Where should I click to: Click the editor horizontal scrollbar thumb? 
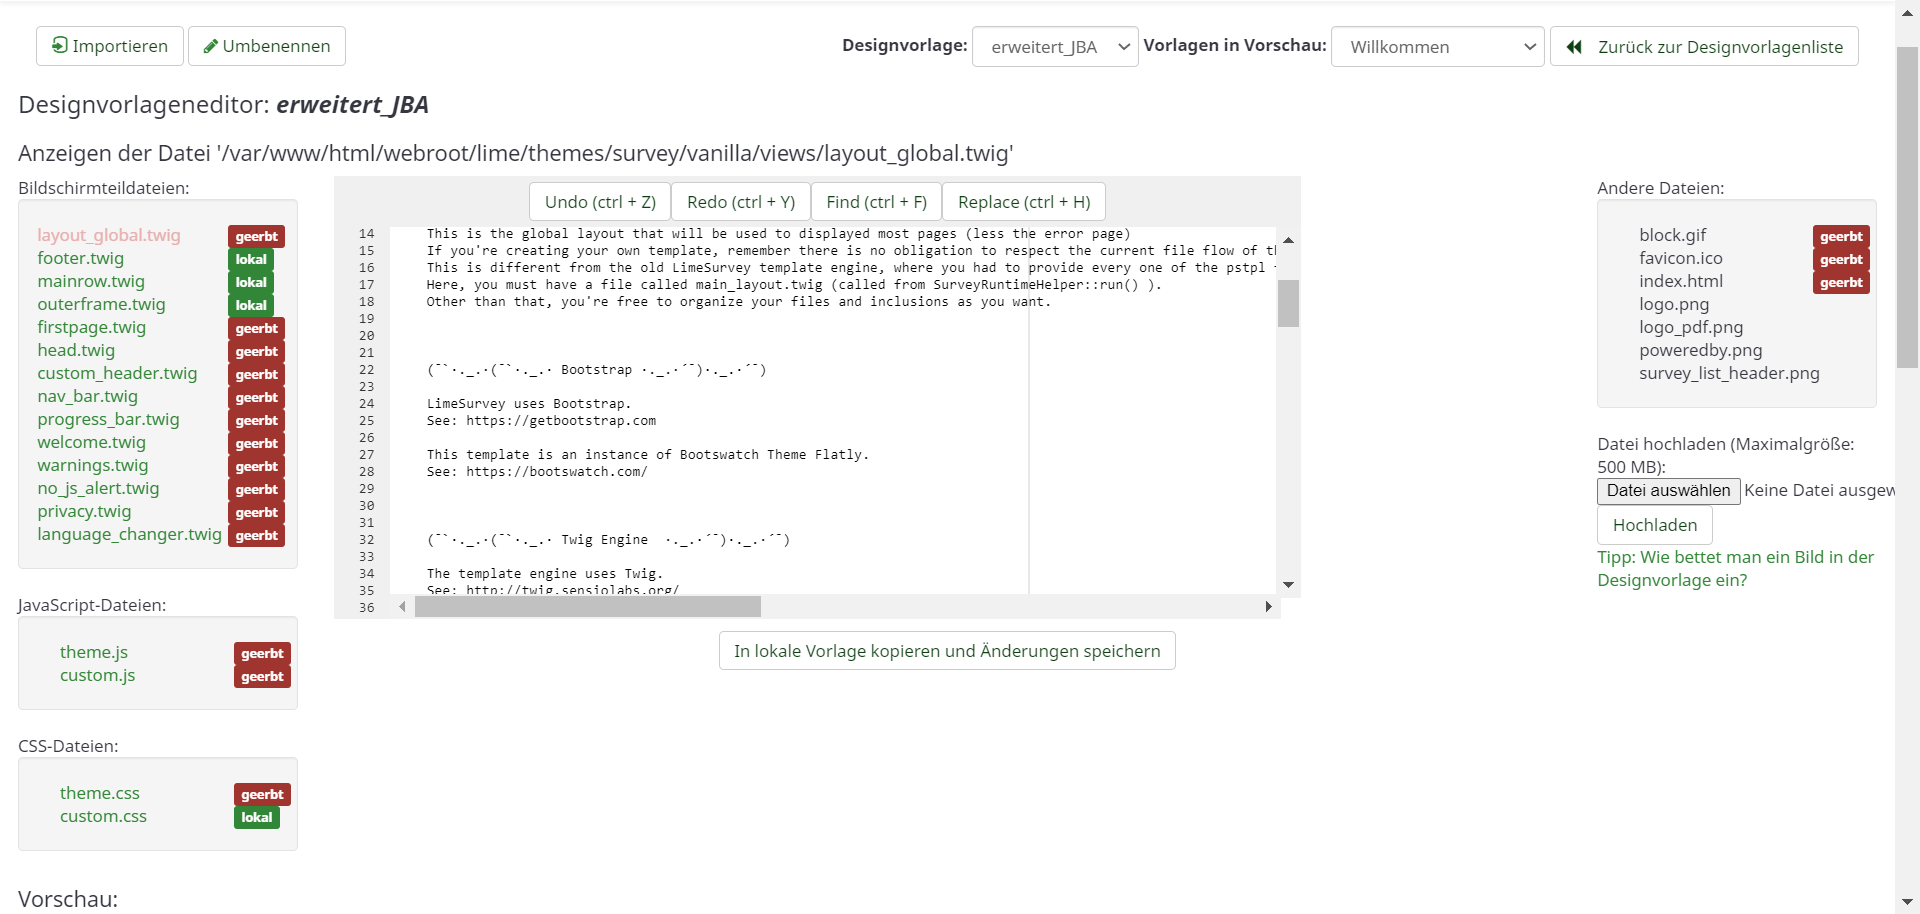pos(587,607)
